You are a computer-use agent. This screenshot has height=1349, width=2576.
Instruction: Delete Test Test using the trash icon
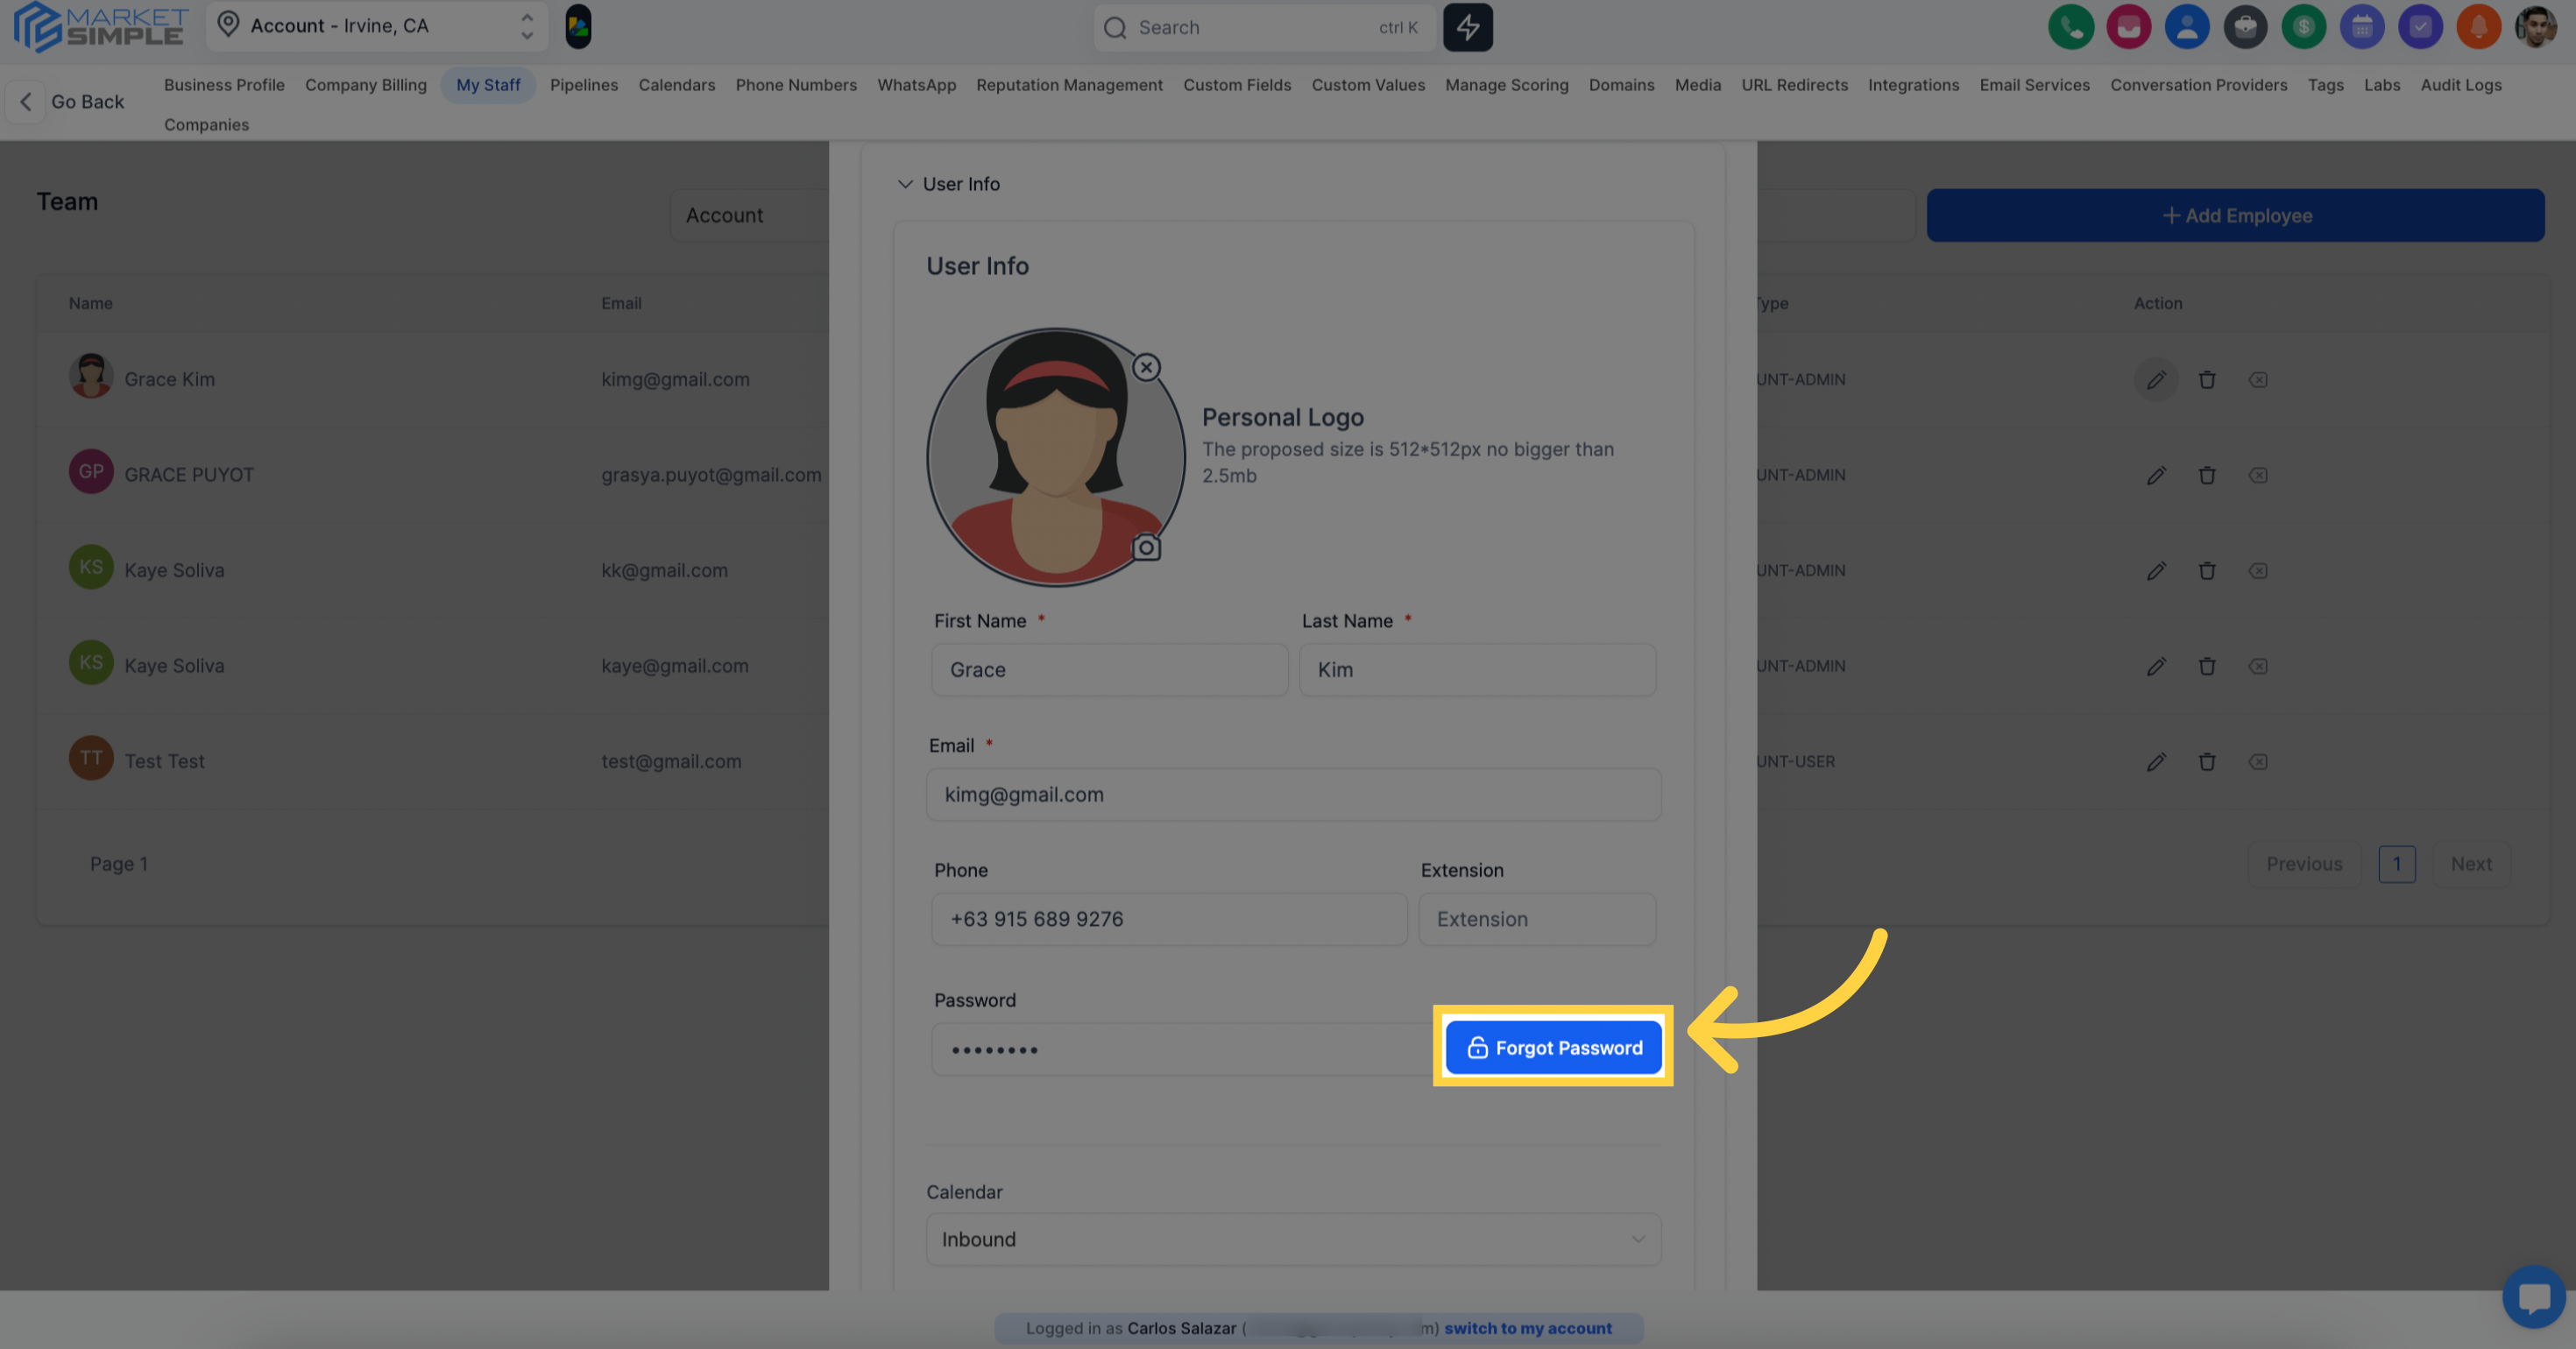(2206, 761)
